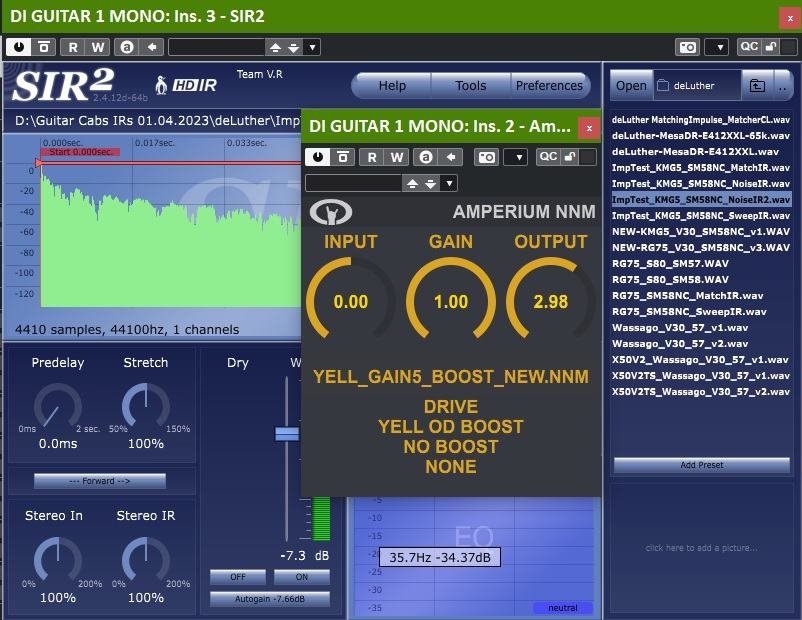
Task: Click Open button in file browser
Action: [631, 85]
